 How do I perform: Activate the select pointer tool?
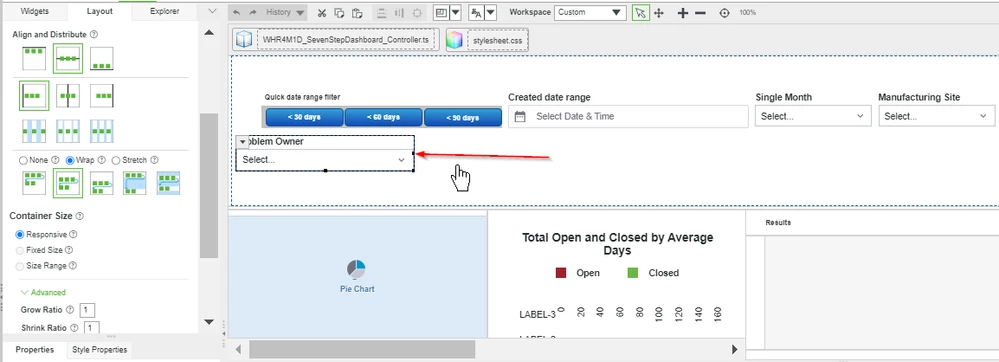(x=641, y=12)
